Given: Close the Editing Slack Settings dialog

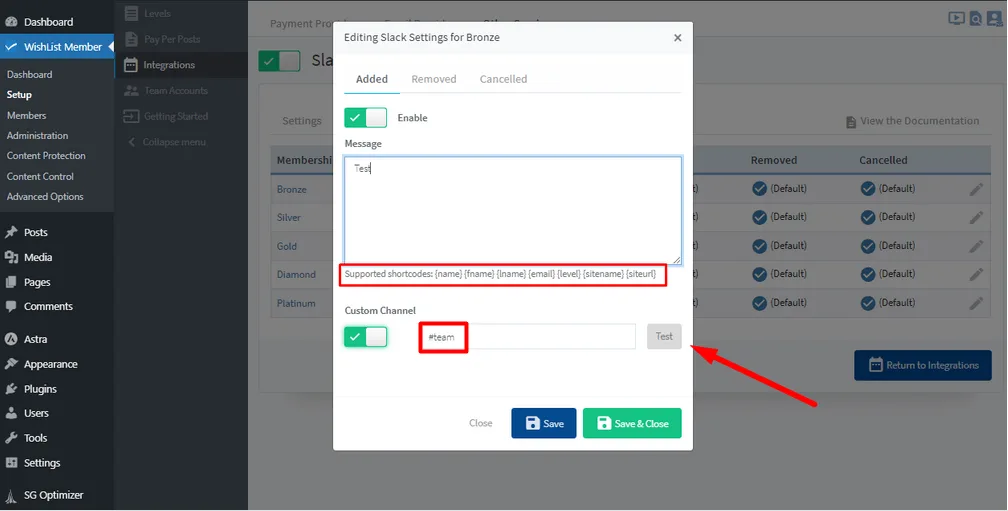Looking at the screenshot, I should click(x=677, y=38).
